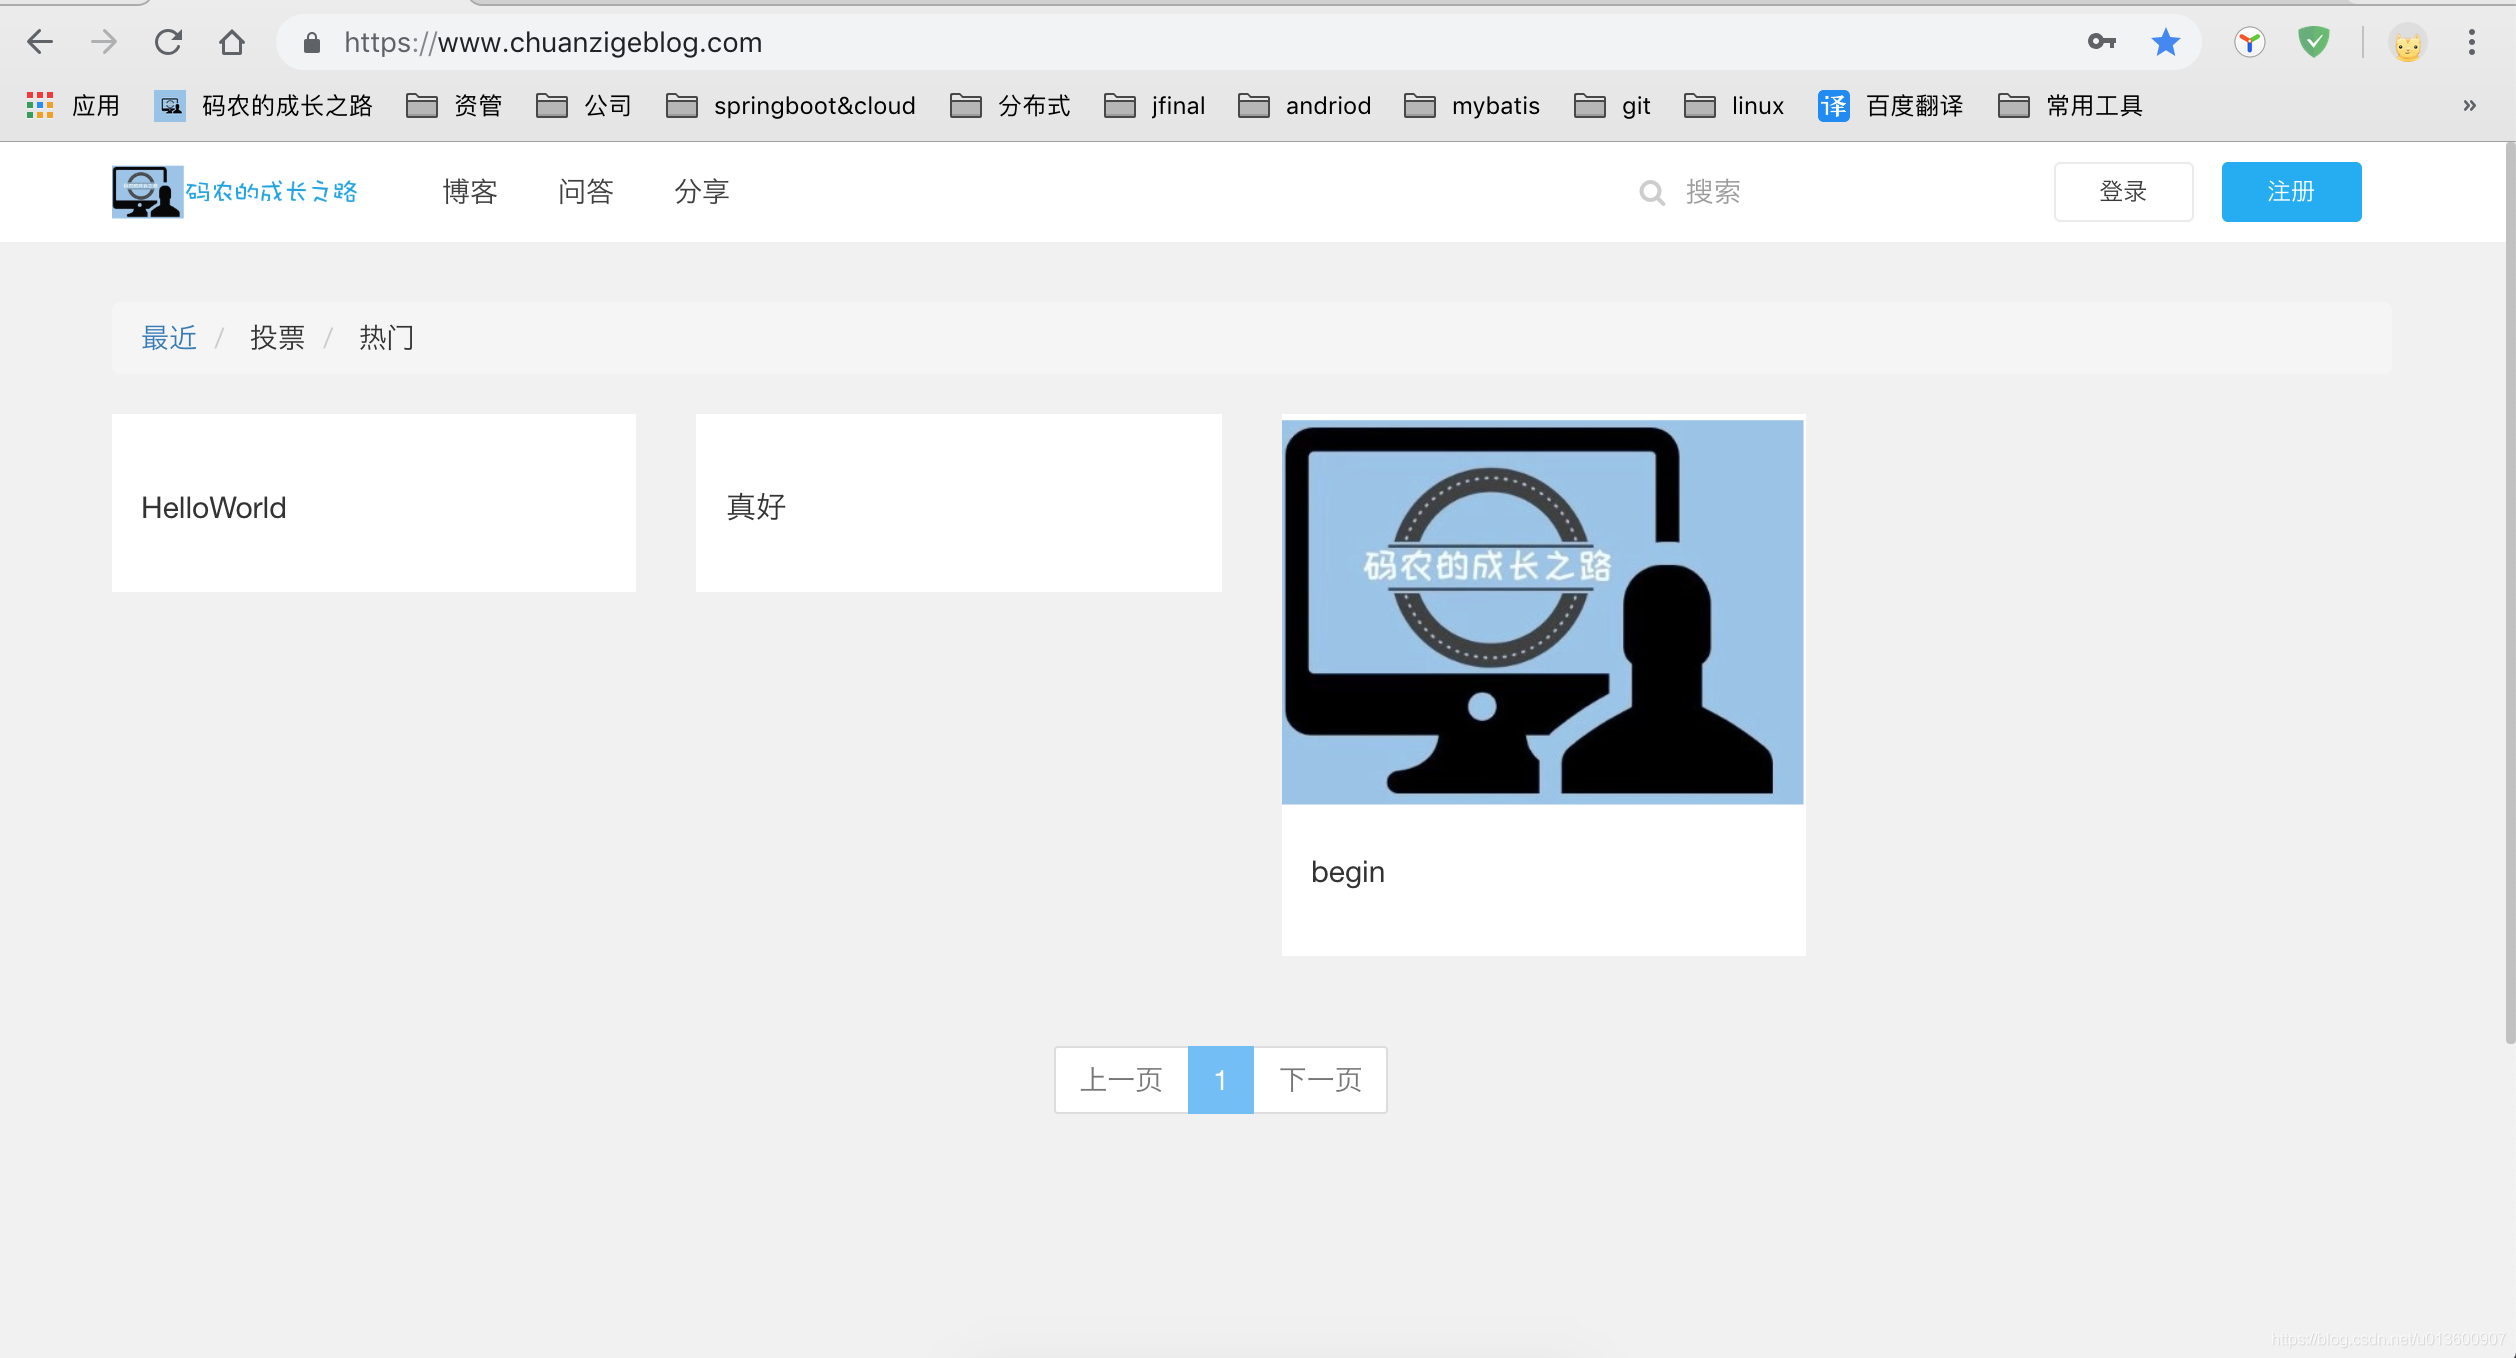
Task: Reload the page with the refresh icon
Action: click(168, 42)
